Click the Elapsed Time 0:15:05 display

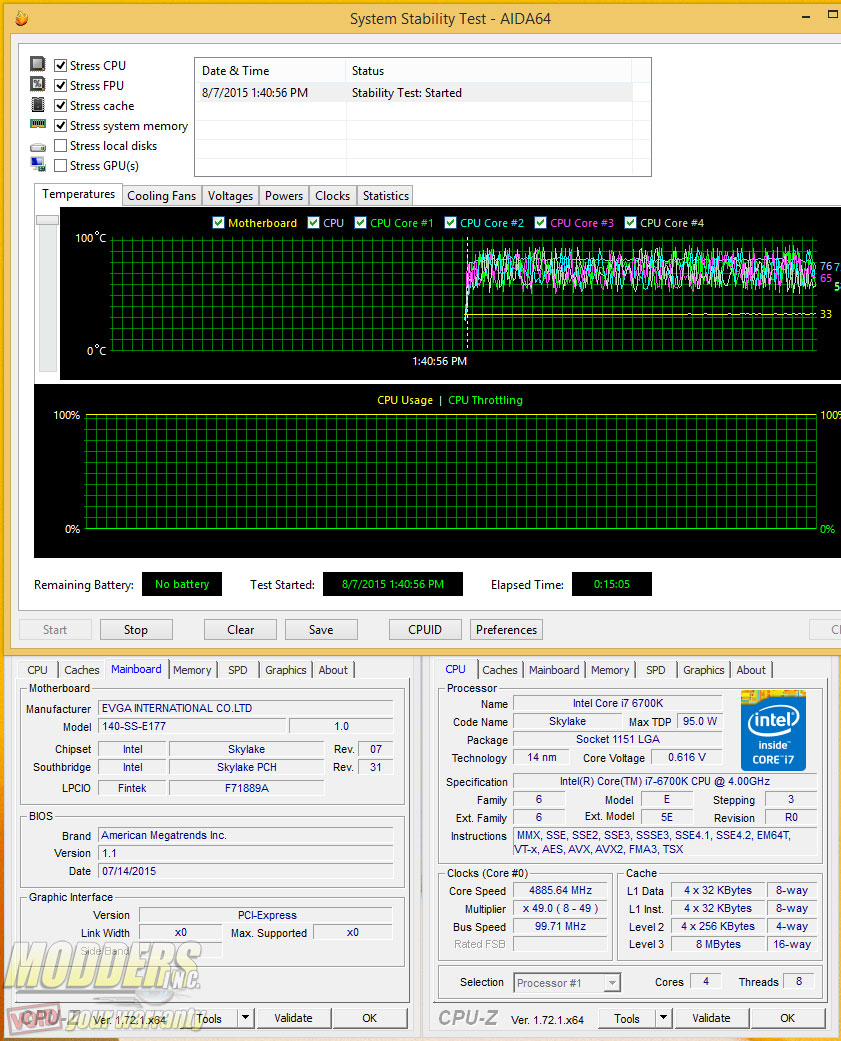[612, 584]
